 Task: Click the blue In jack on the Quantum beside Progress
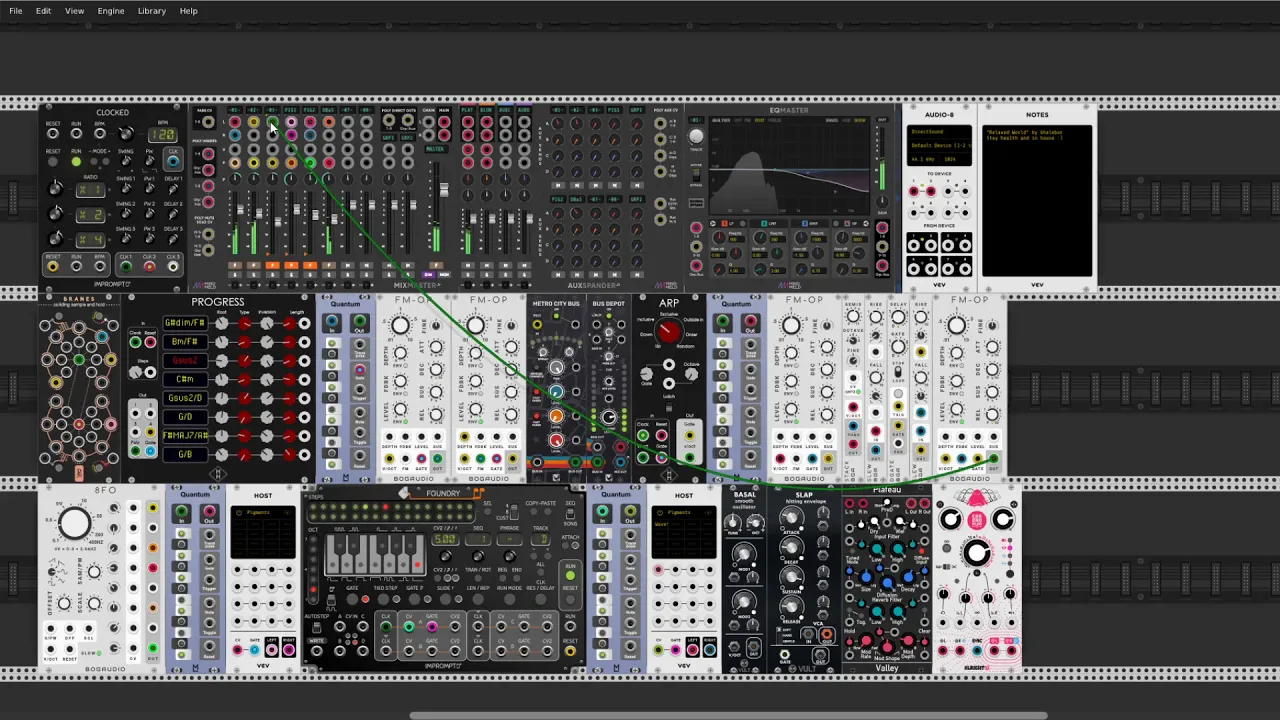point(331,321)
